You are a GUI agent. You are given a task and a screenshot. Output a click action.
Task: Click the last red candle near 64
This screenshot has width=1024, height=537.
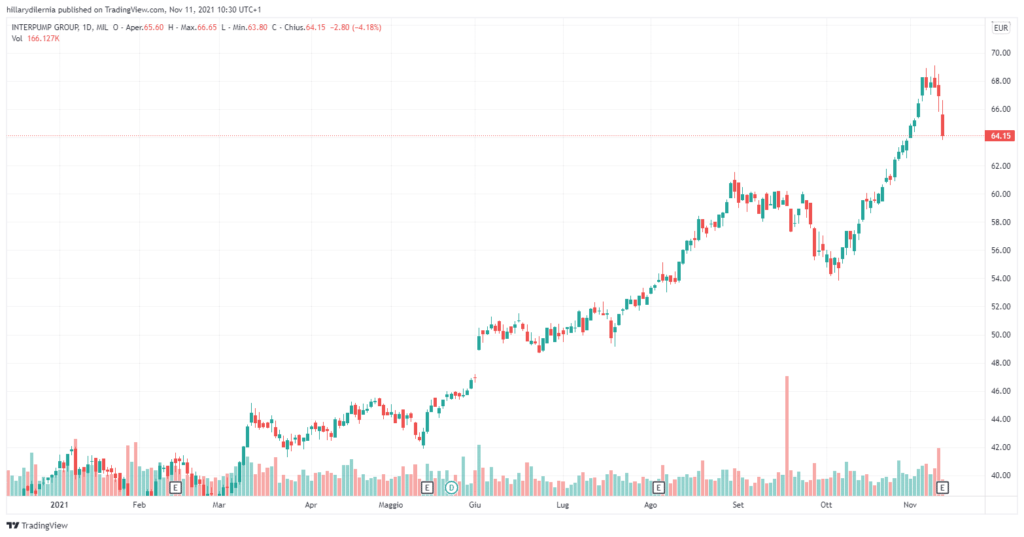pos(944,126)
